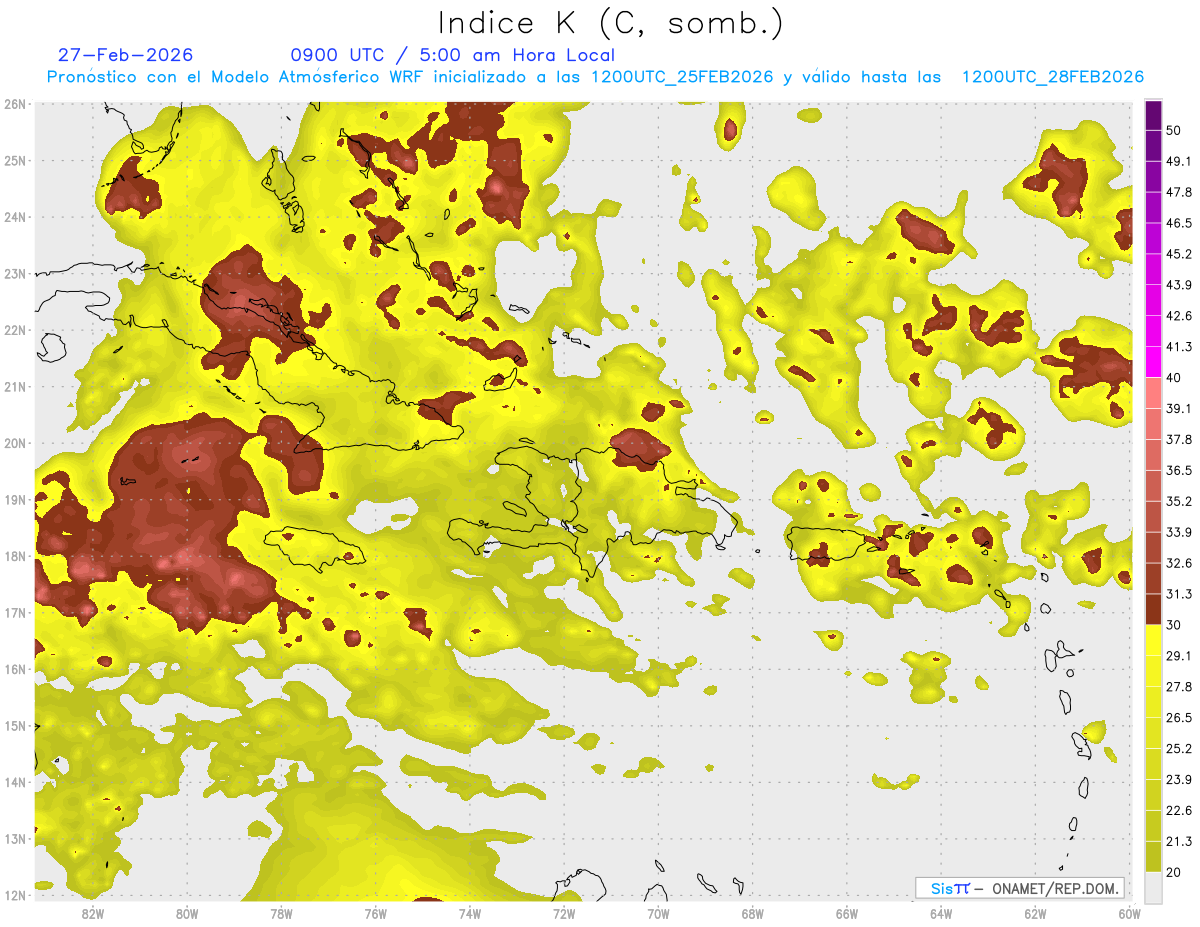
Task: Click the 21N latitude label
Action: 15,386
